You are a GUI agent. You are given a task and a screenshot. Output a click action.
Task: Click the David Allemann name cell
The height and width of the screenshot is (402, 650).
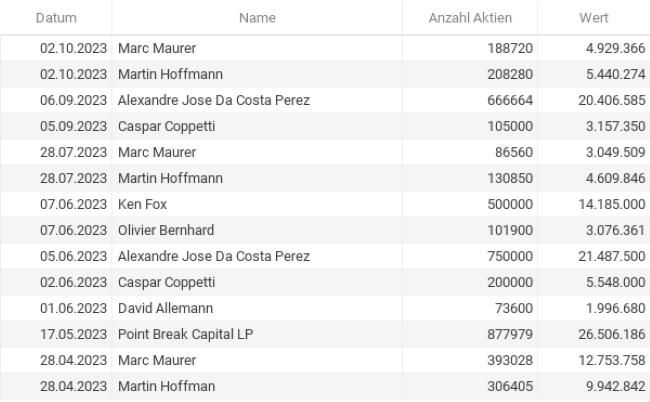(257, 308)
